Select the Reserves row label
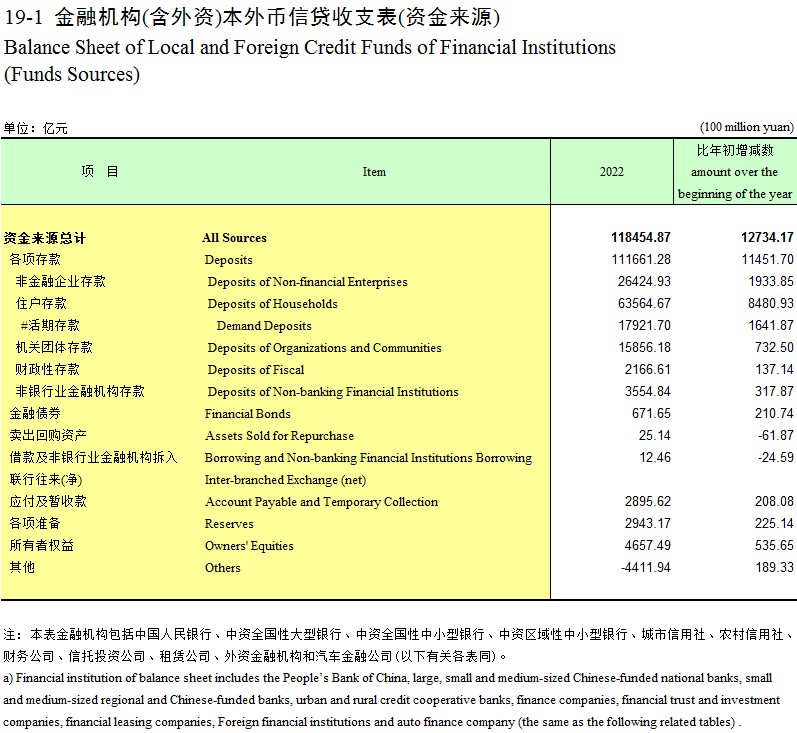This screenshot has height=733, width=797. [229, 524]
